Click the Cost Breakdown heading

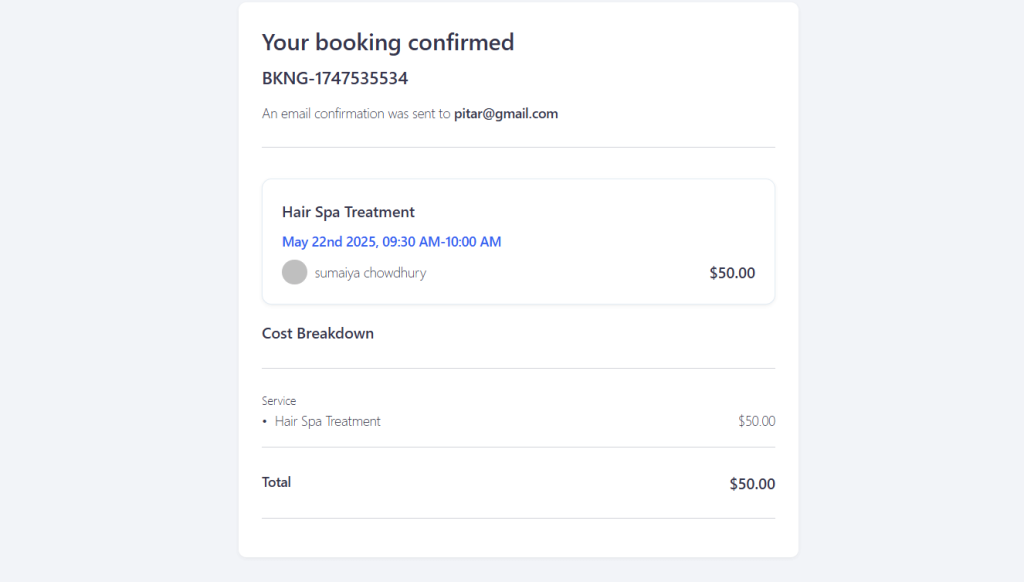(x=318, y=333)
